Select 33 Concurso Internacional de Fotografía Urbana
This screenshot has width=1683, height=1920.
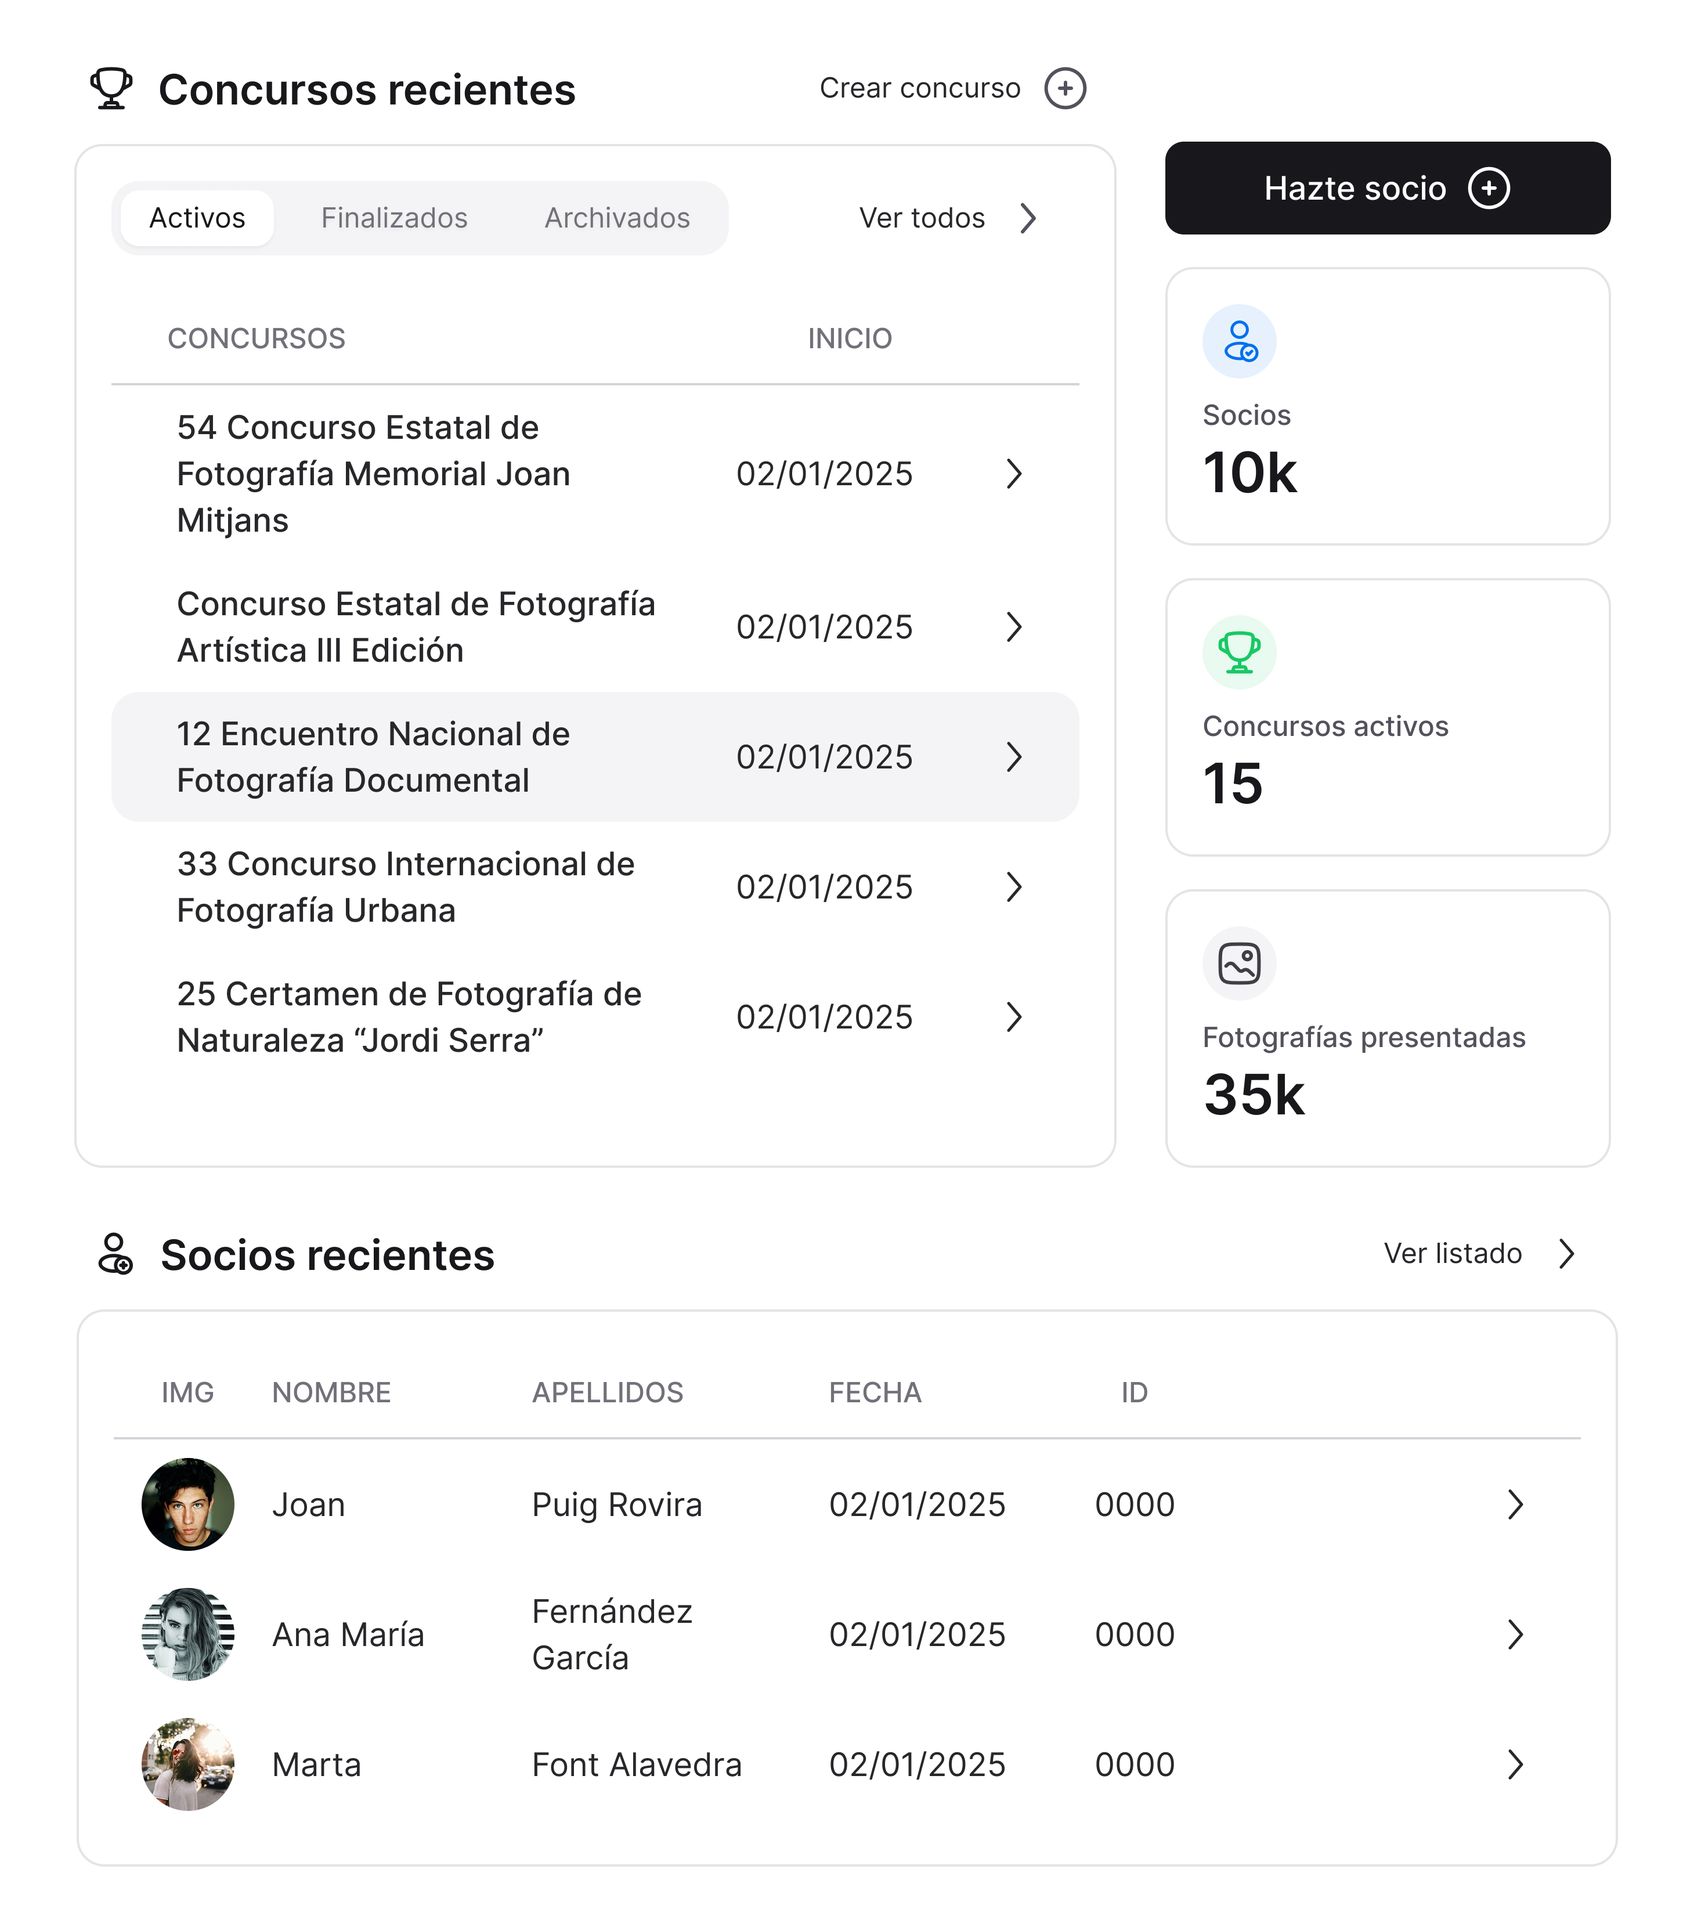(x=405, y=887)
